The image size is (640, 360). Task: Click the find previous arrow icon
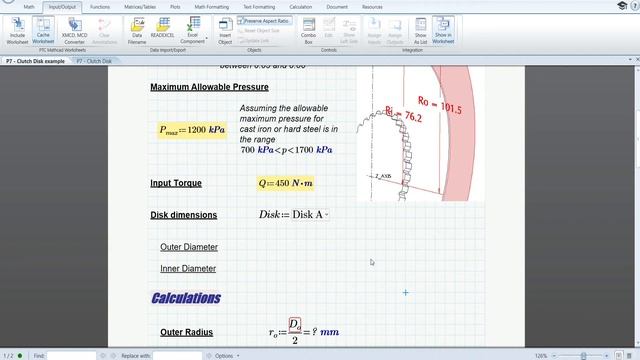point(102,356)
